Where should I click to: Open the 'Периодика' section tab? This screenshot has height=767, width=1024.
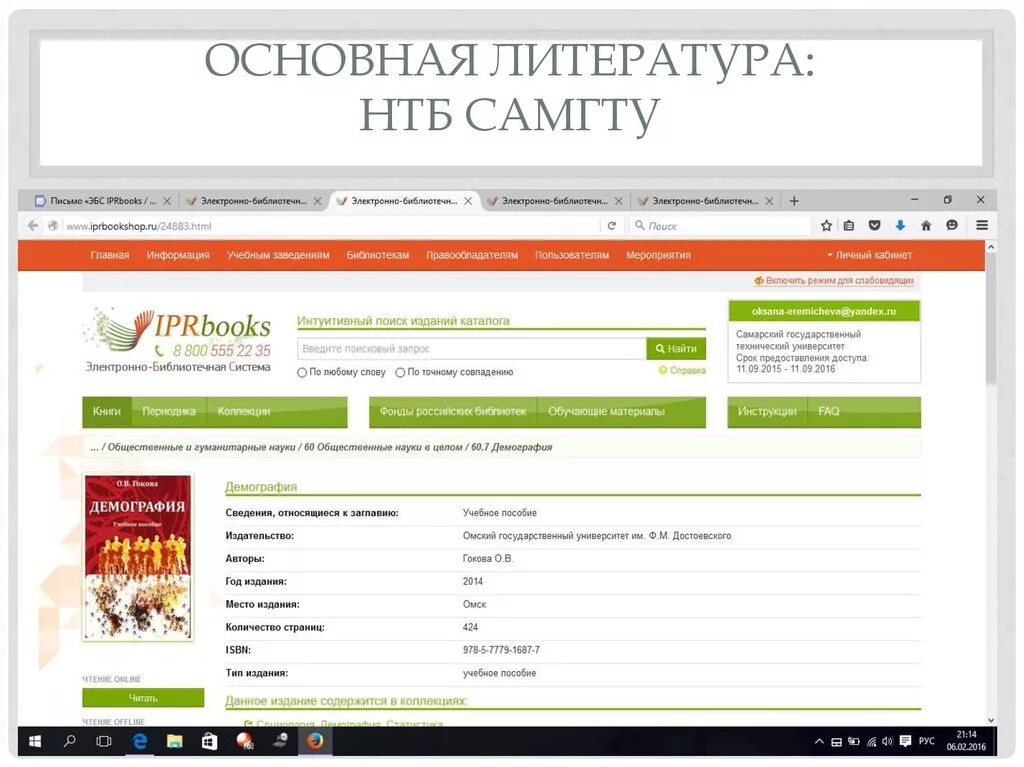tap(168, 412)
